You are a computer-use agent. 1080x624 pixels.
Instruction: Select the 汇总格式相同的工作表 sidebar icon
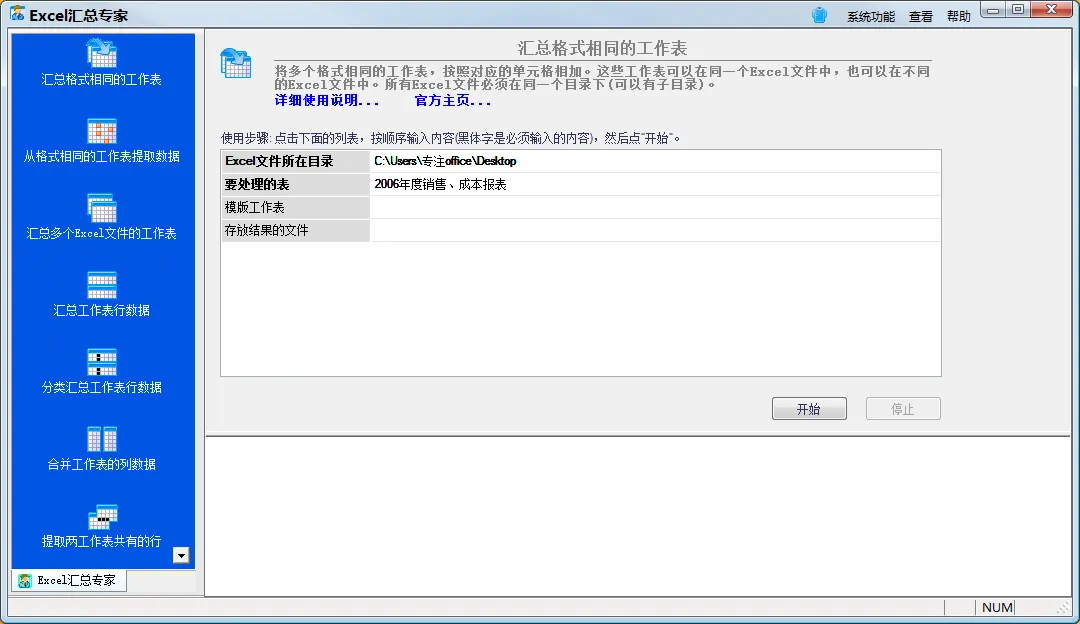[x=101, y=53]
